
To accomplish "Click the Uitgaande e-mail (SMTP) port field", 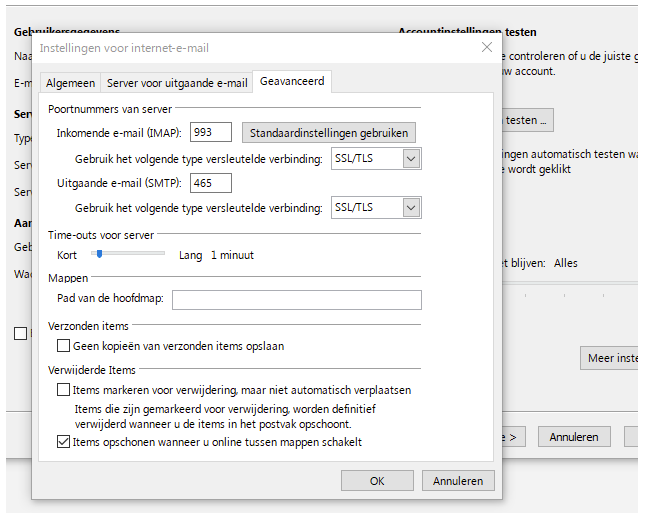I will pyautogui.click(x=210, y=182).
